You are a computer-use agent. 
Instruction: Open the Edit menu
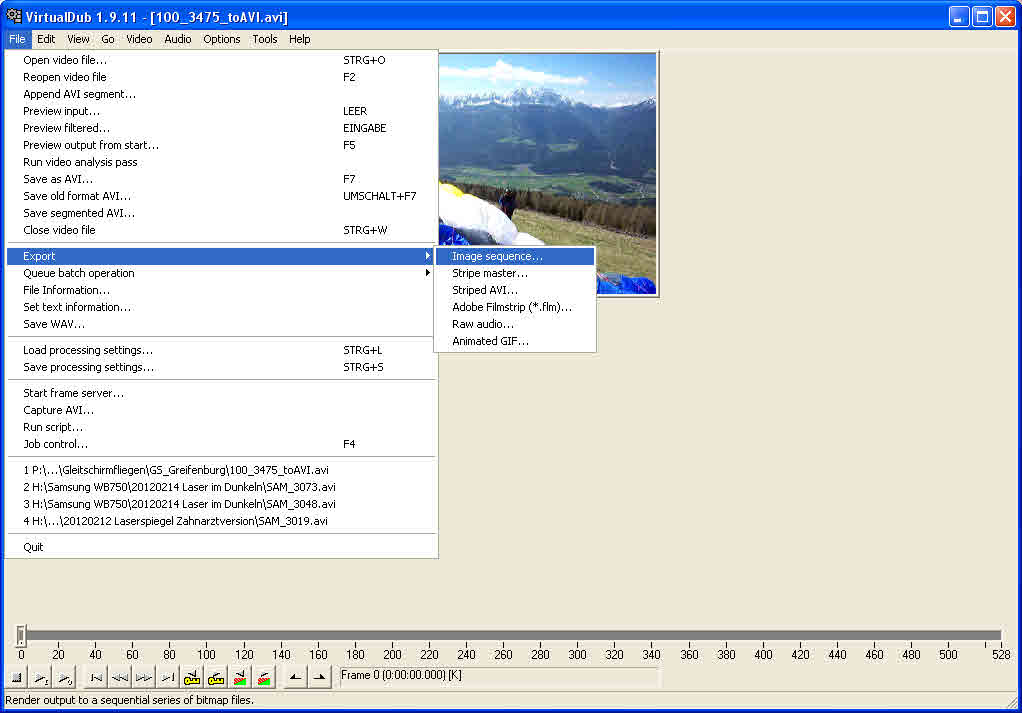(46, 39)
